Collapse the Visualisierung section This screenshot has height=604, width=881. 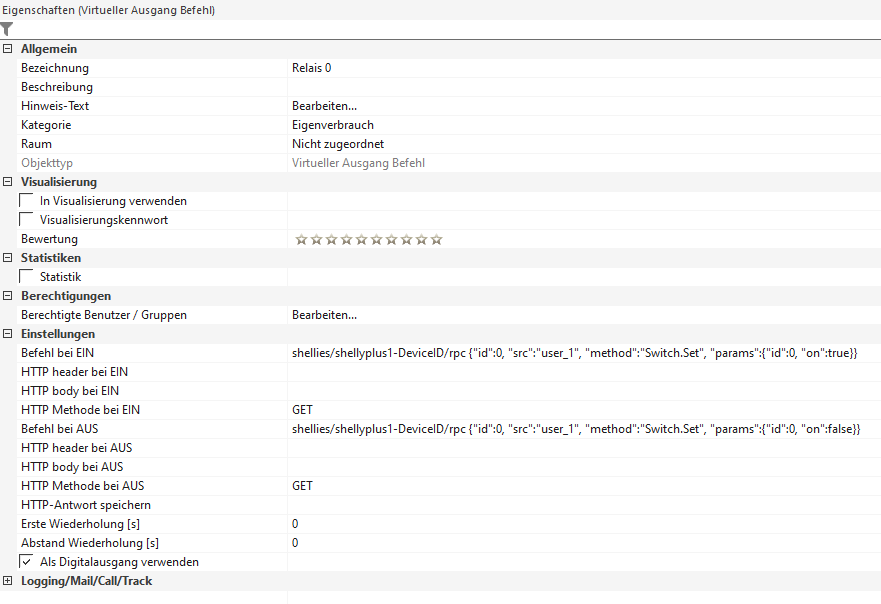coord(8,182)
